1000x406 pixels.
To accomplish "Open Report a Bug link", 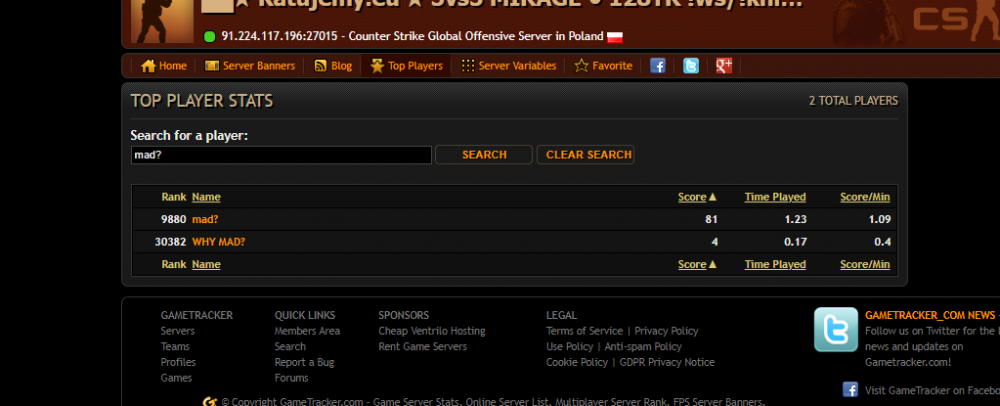I will coord(304,362).
